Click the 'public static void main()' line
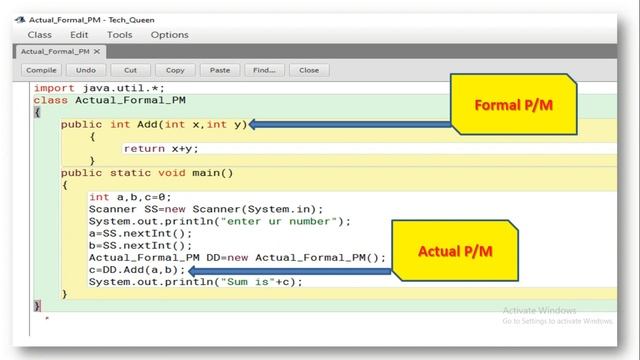 (x=147, y=173)
